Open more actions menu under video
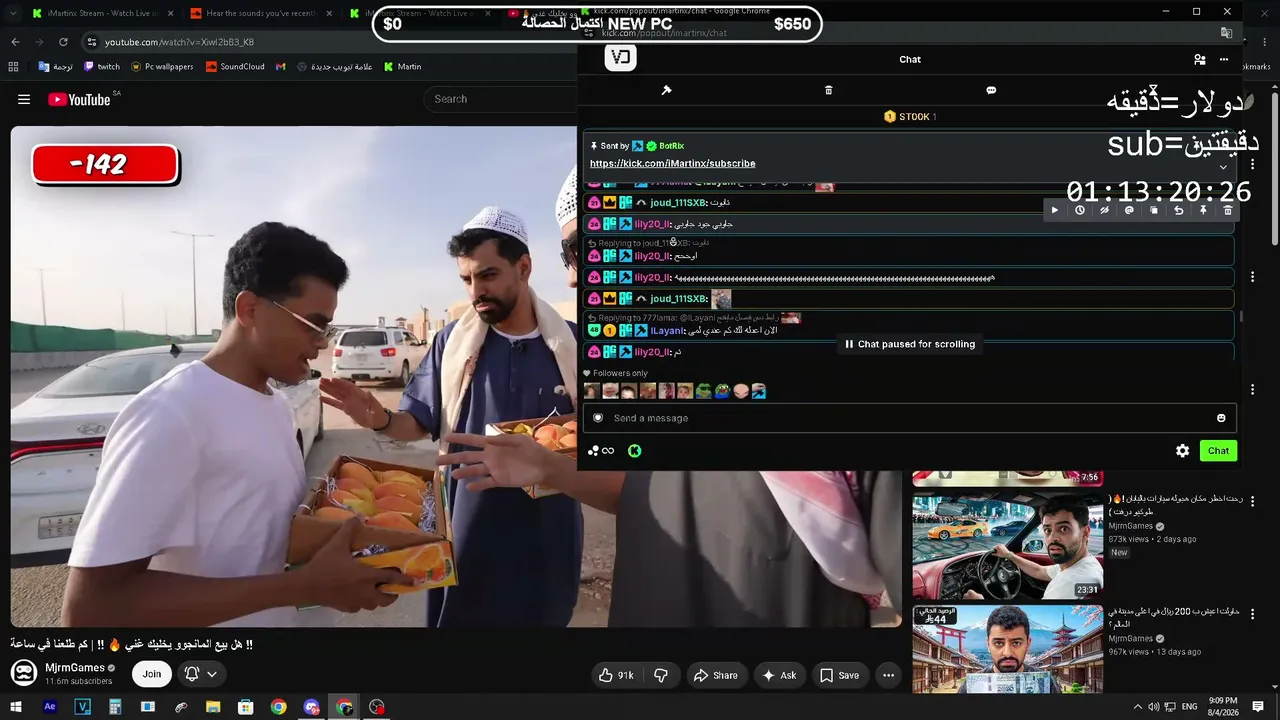 pos(888,675)
